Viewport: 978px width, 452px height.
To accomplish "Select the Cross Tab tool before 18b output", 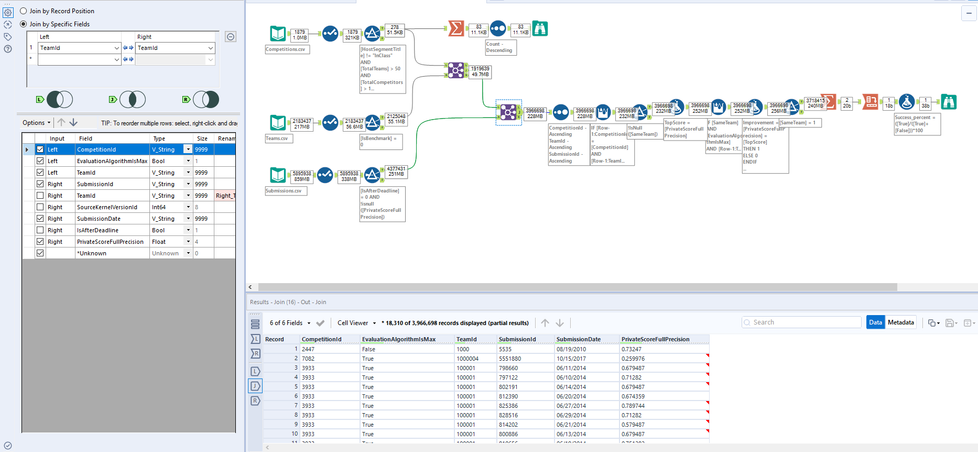I will (870, 100).
